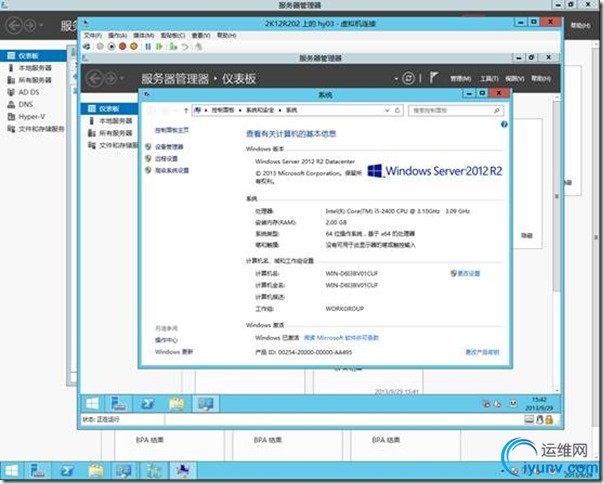Open PowerShell from the VM taskbar
Screen dimensions: 604x484
148,403
